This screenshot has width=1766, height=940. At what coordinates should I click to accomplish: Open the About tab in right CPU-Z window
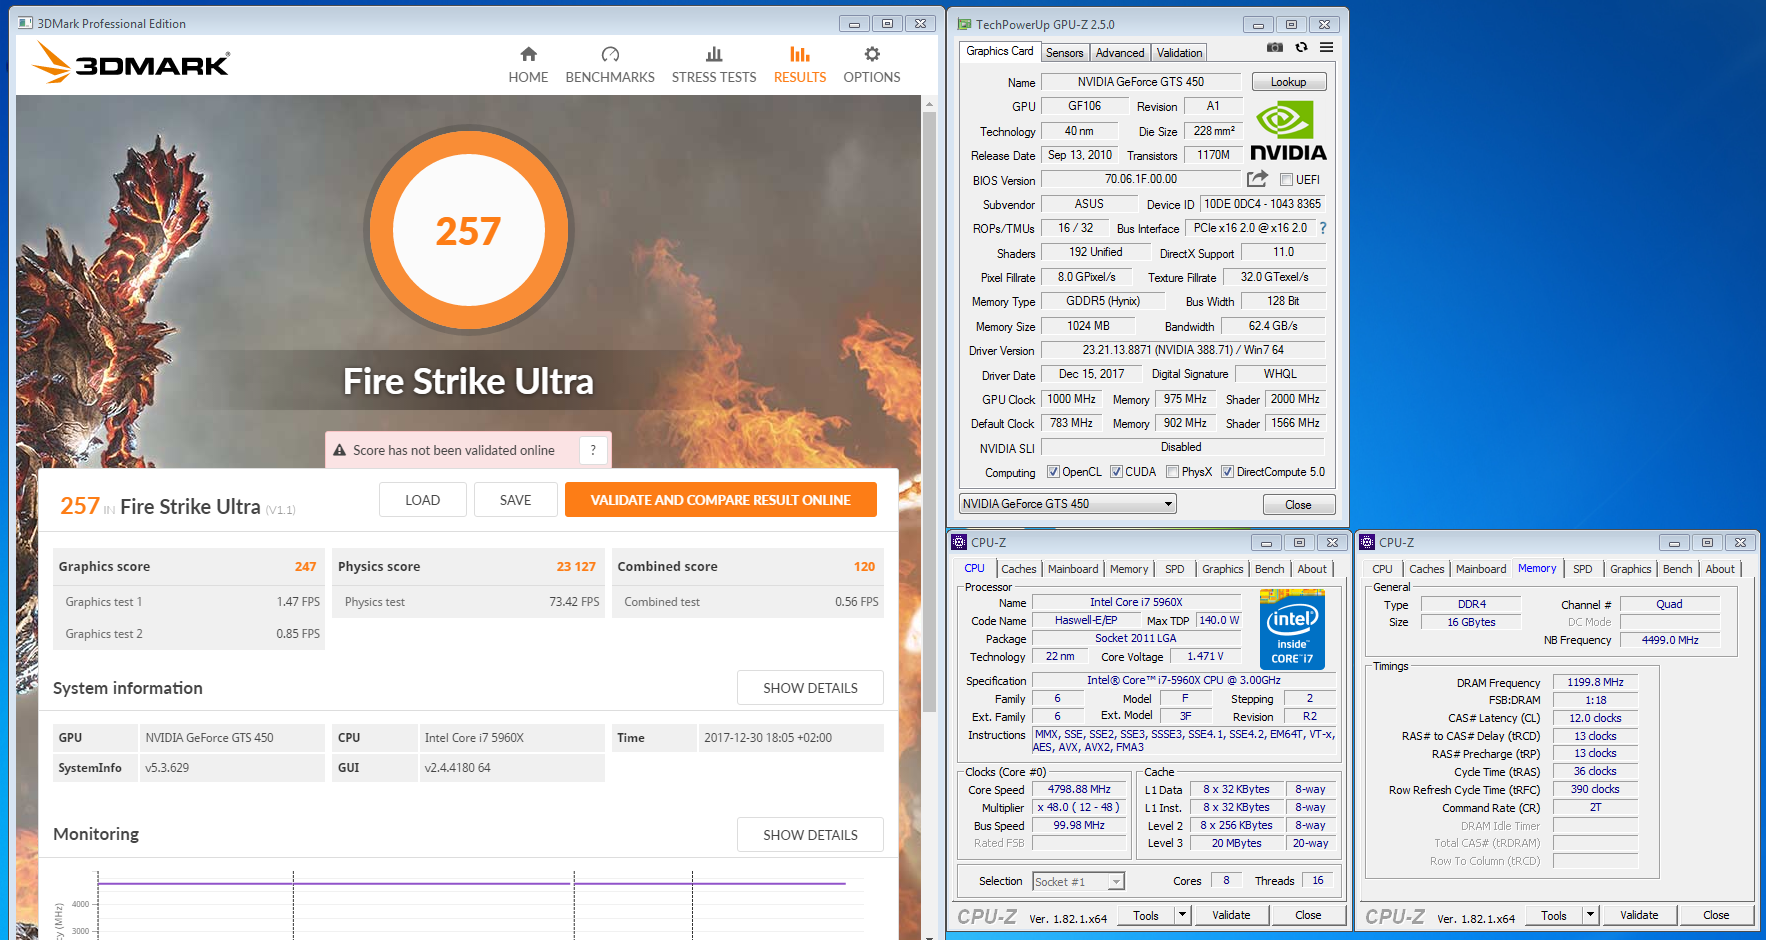coord(1720,569)
